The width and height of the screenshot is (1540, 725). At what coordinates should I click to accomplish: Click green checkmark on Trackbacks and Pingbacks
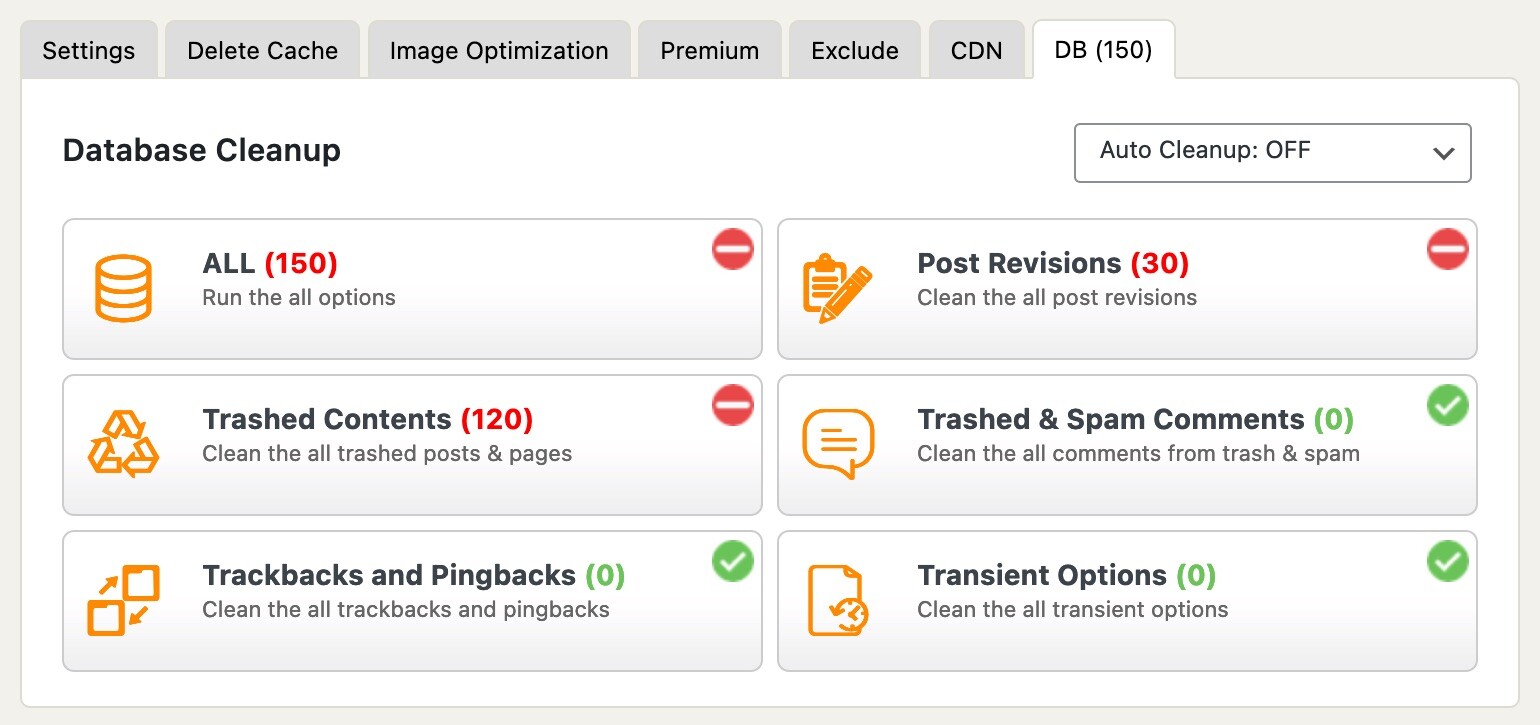733,561
